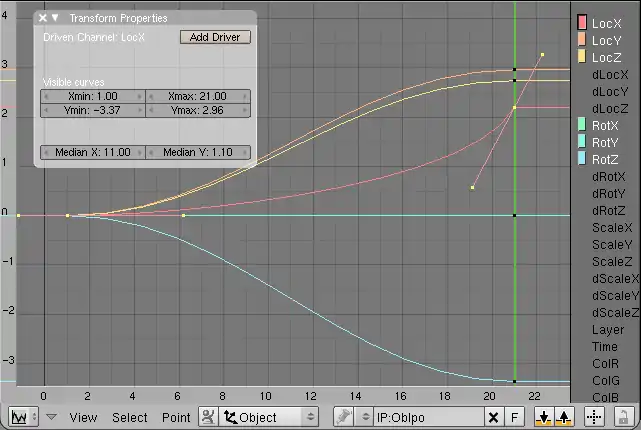
Task: Select the lower LocX curve handle point
Action: pyautogui.click(x=473, y=188)
